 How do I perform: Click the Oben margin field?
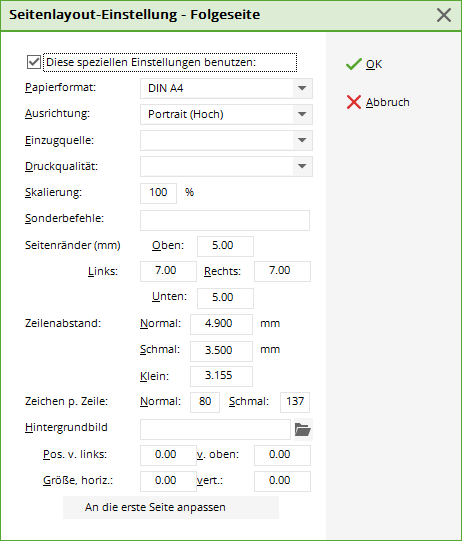(x=225, y=246)
